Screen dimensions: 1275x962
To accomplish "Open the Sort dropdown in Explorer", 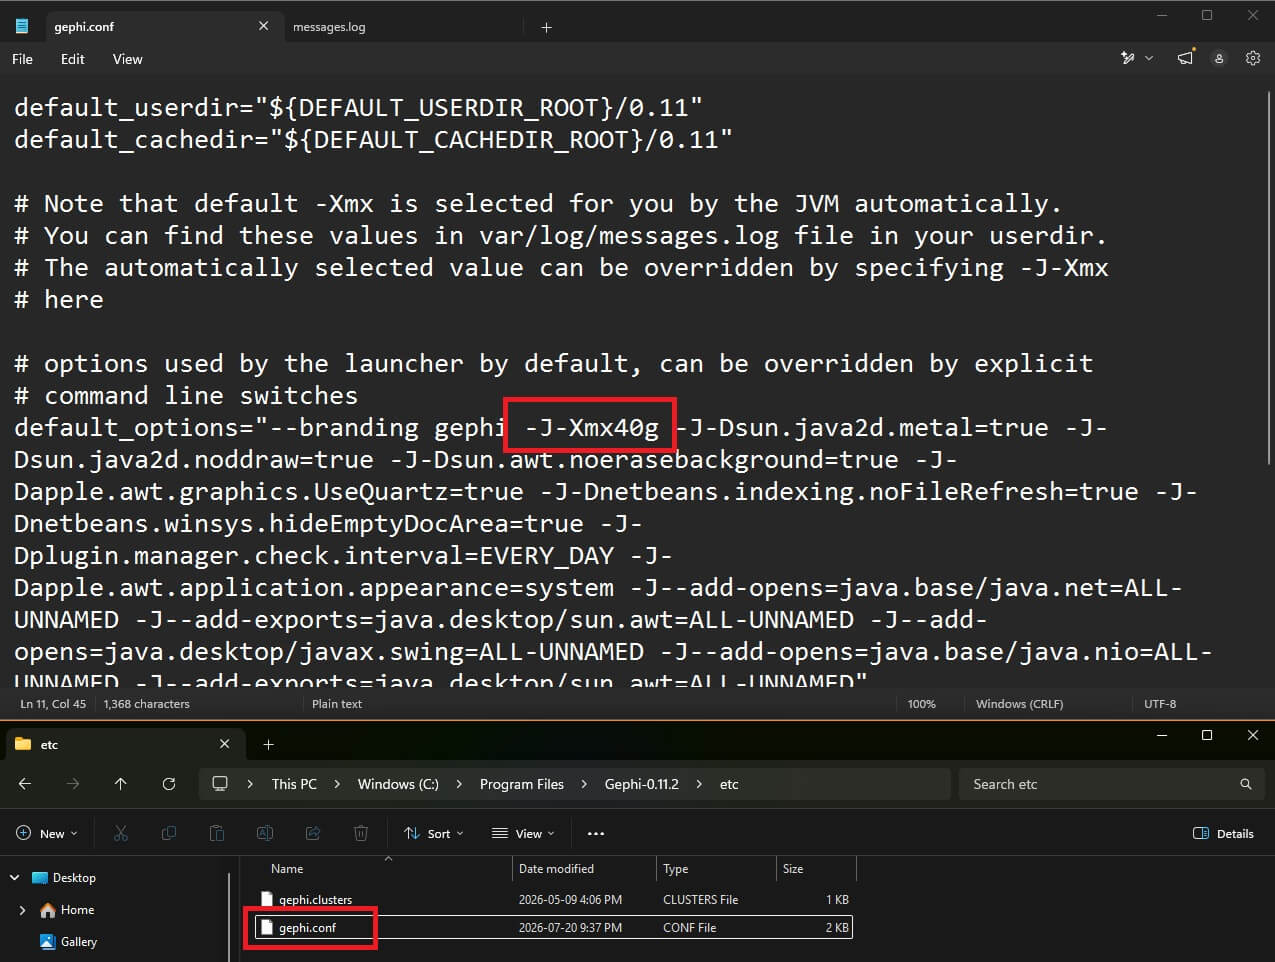I will click(434, 833).
